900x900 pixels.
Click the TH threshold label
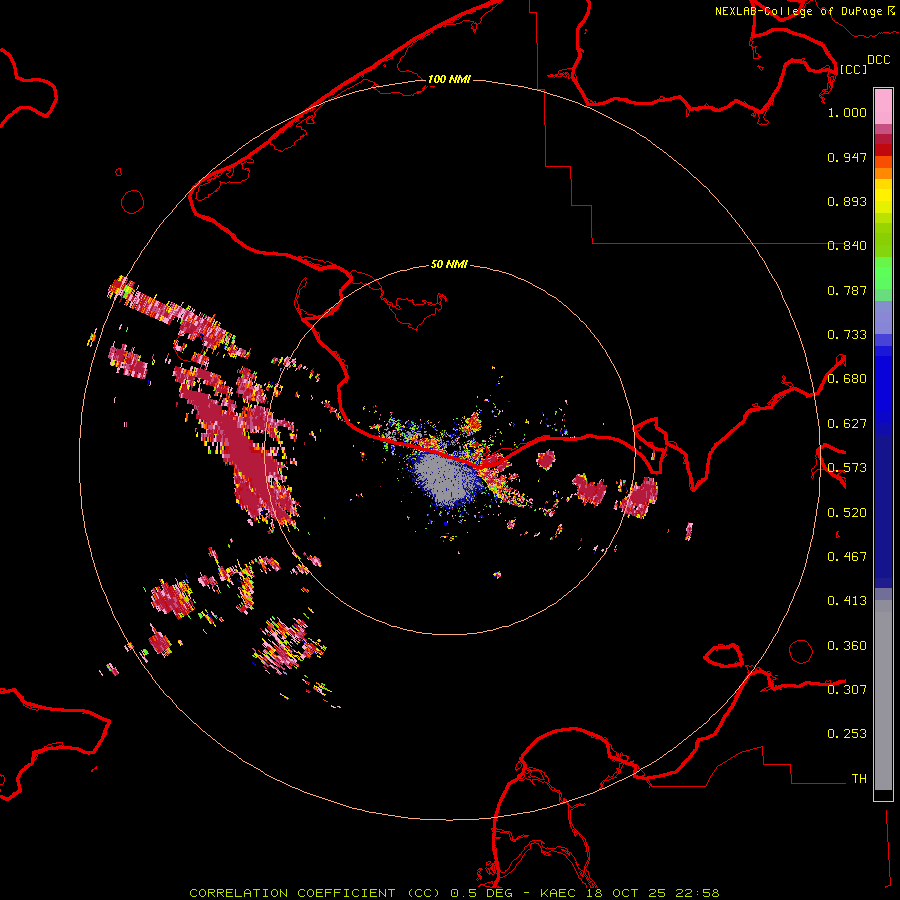point(859,779)
